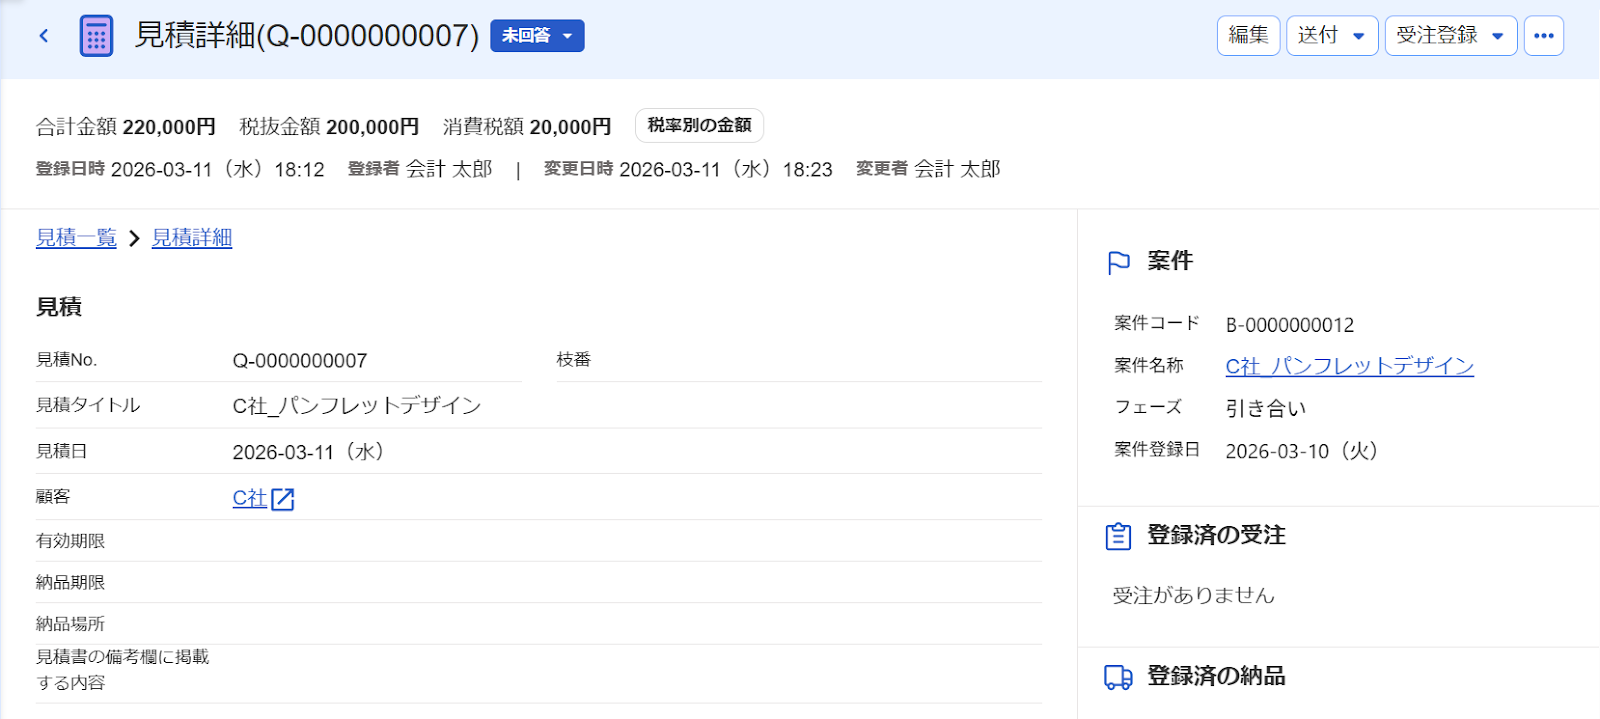Image resolution: width=1600 pixels, height=719 pixels.
Task: Click the truck icon beside 登録済の納品
Action: click(x=1118, y=677)
